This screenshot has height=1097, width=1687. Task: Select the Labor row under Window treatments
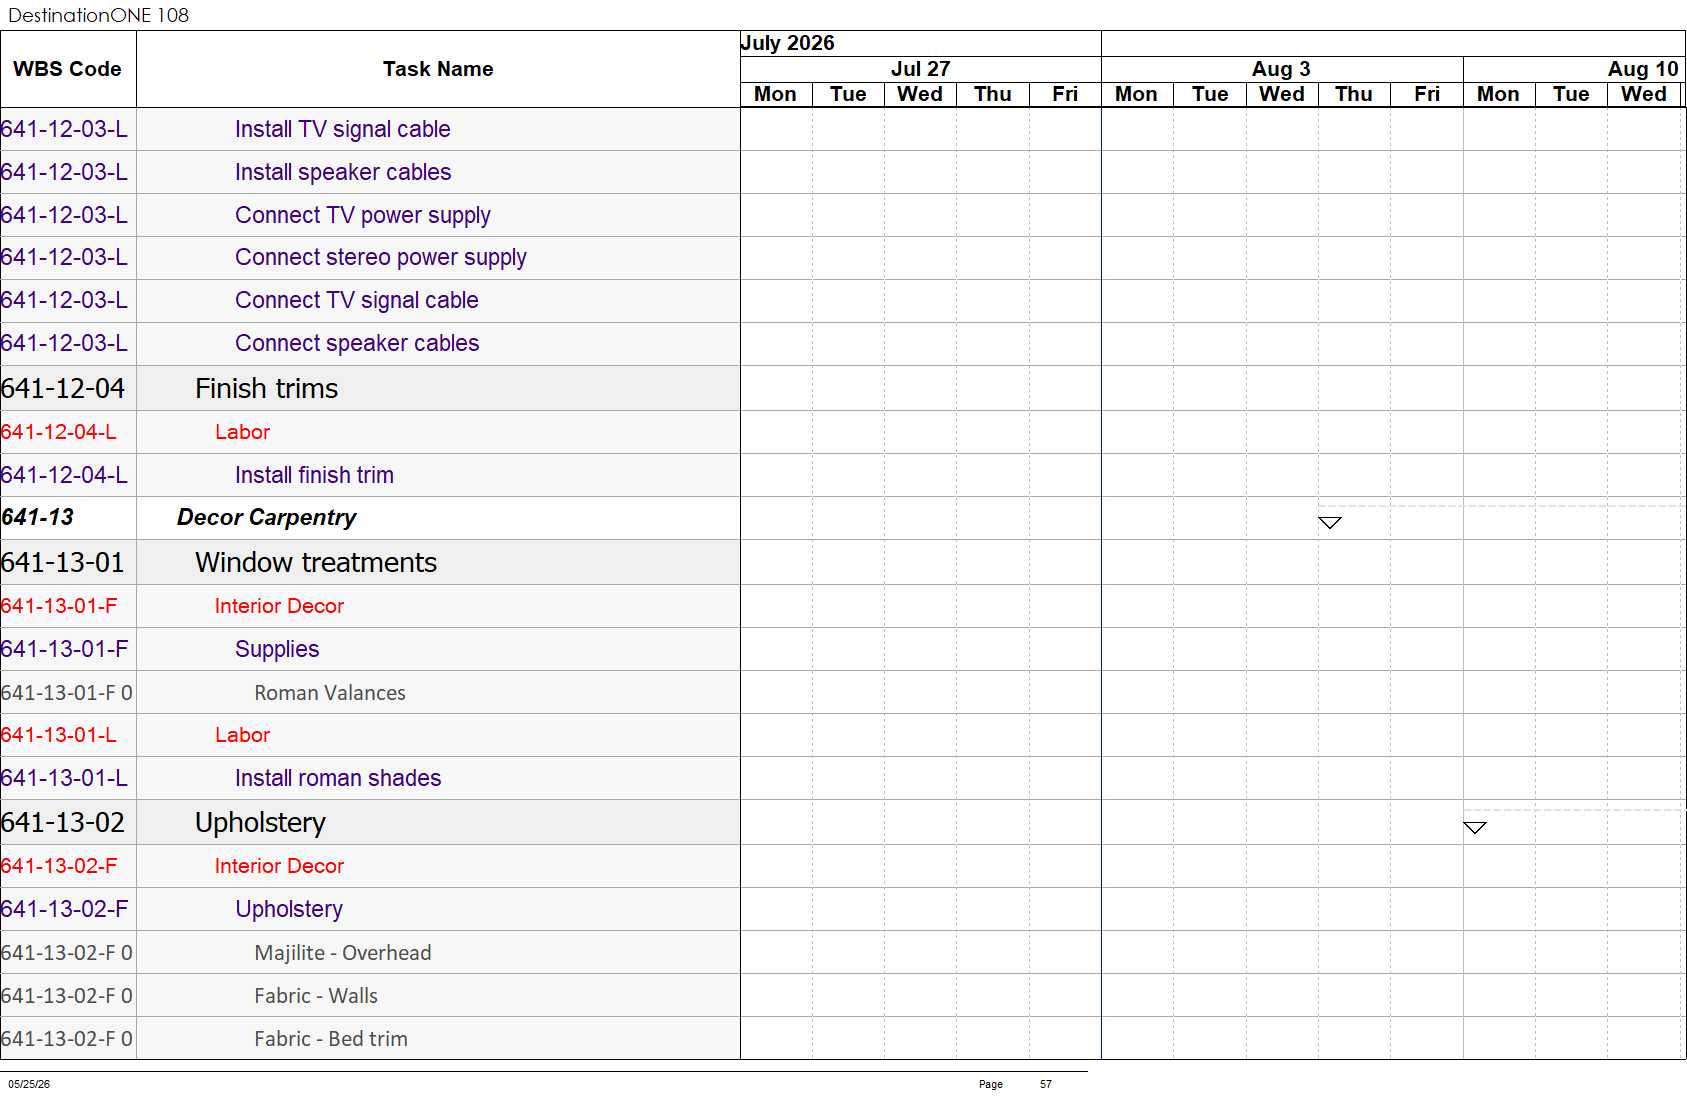(x=242, y=735)
